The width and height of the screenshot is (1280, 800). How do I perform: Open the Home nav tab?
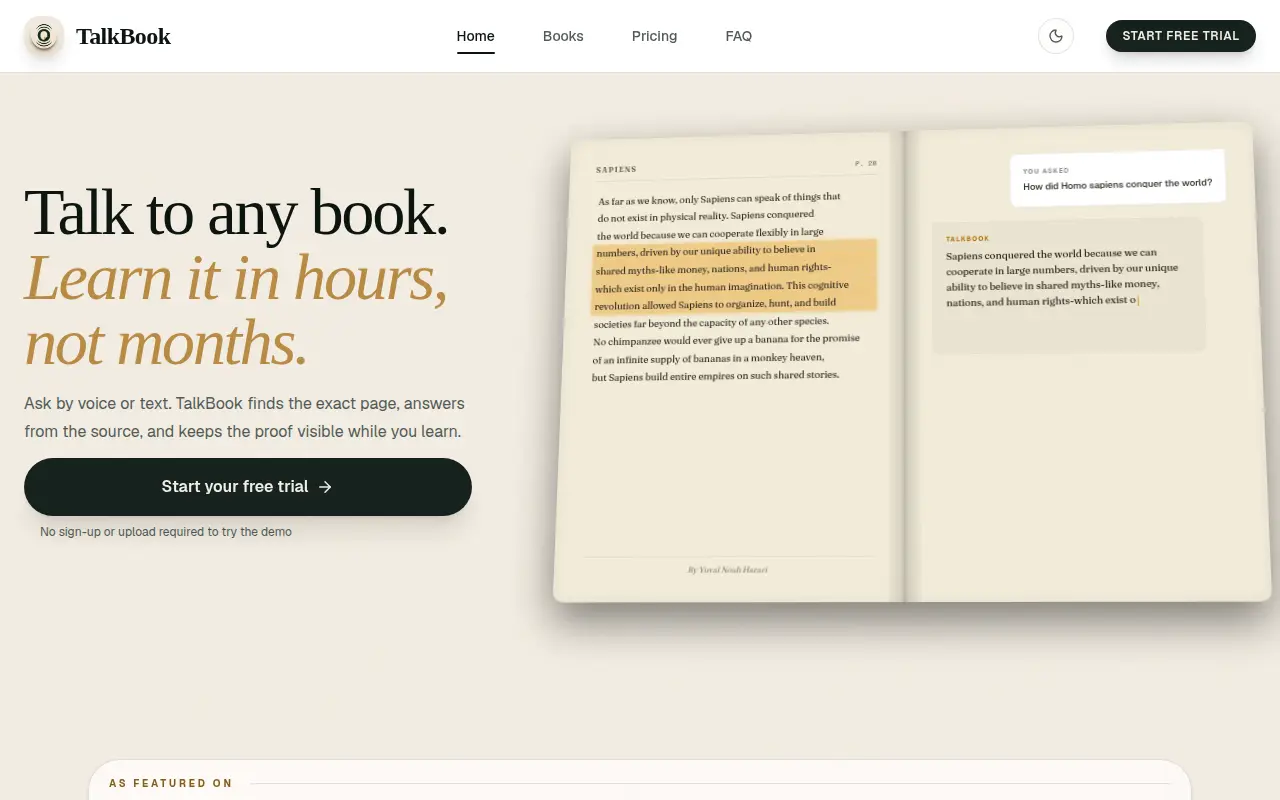coord(475,36)
